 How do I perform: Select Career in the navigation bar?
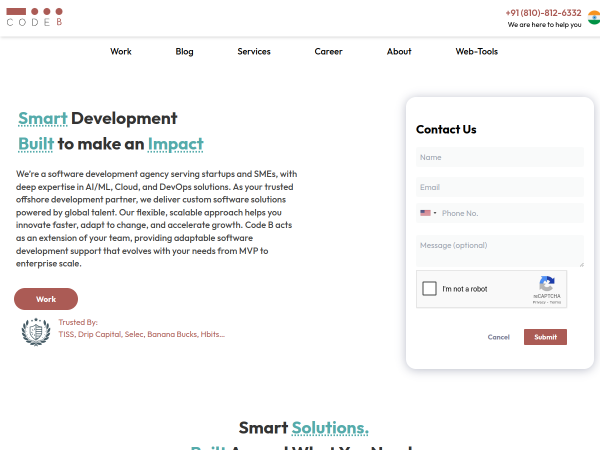pos(328,51)
